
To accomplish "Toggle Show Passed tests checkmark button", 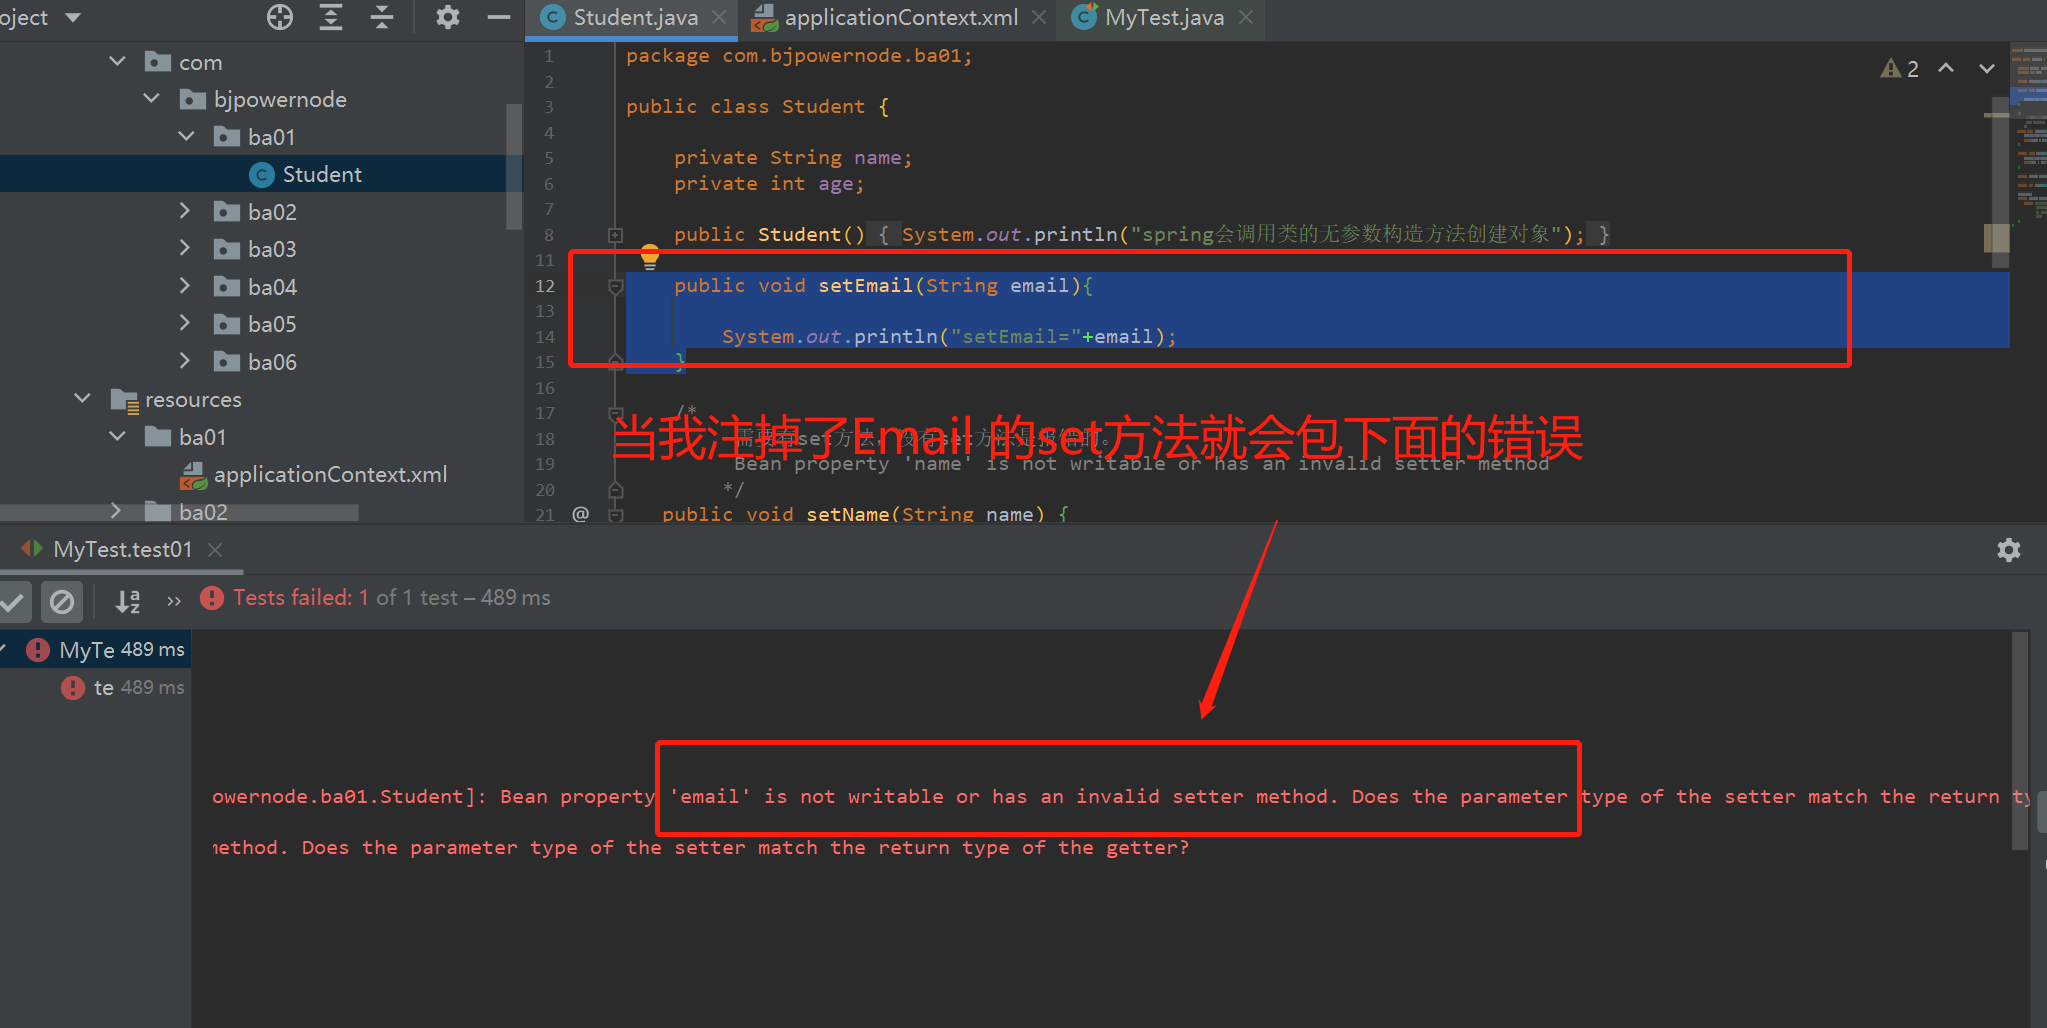I will [14, 601].
